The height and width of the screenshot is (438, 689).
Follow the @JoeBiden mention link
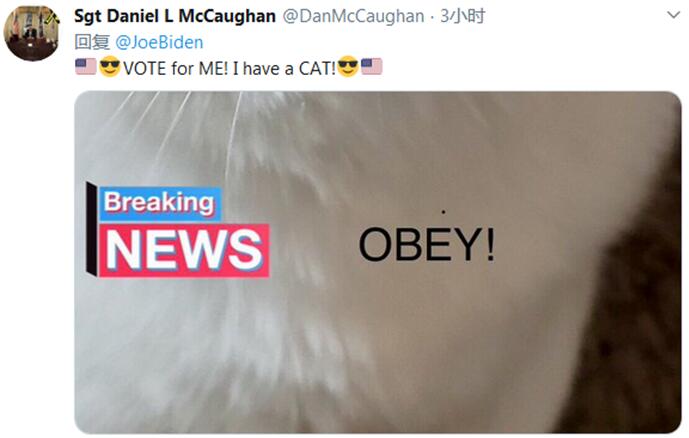159,43
